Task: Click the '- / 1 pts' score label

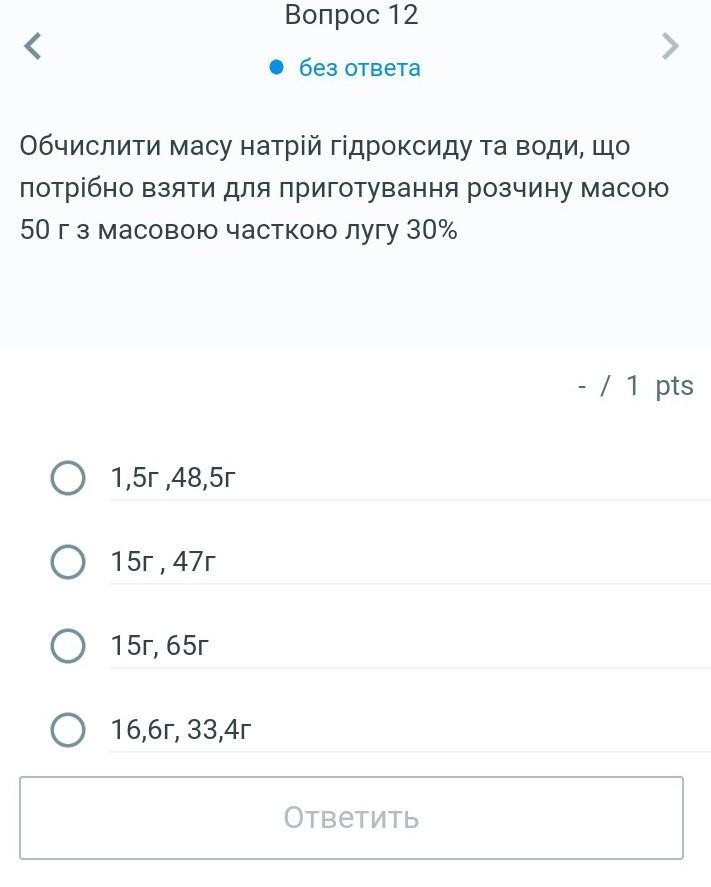Action: (x=635, y=386)
